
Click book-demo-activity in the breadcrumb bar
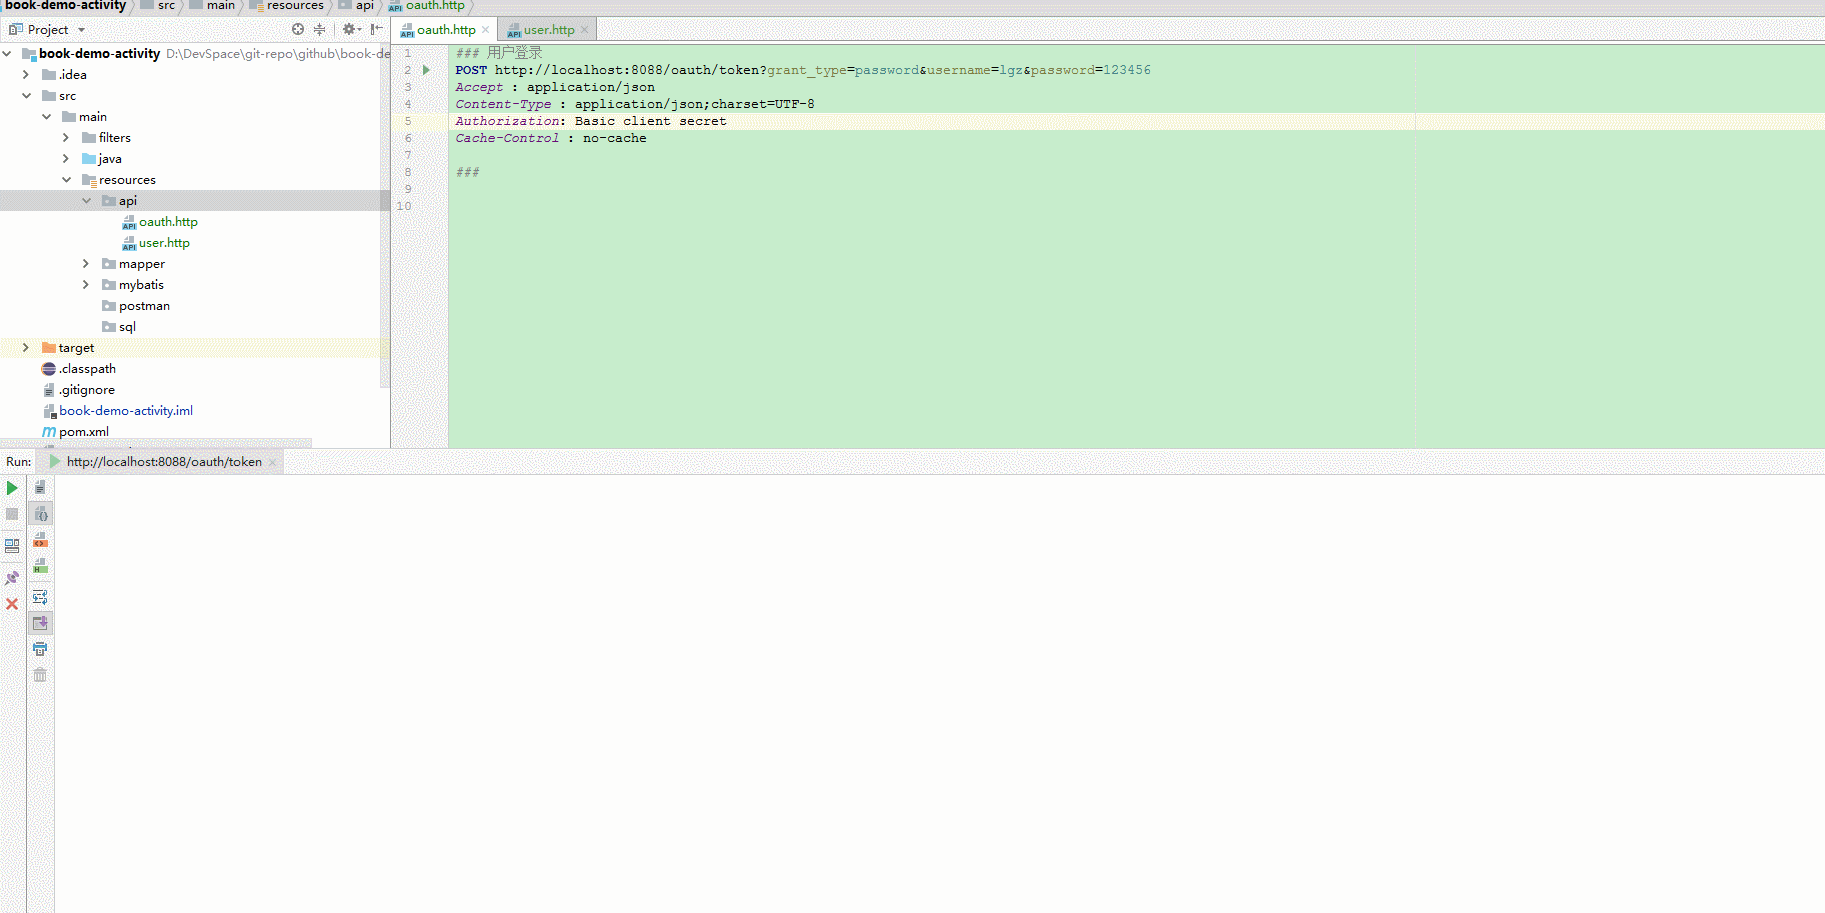tap(66, 6)
